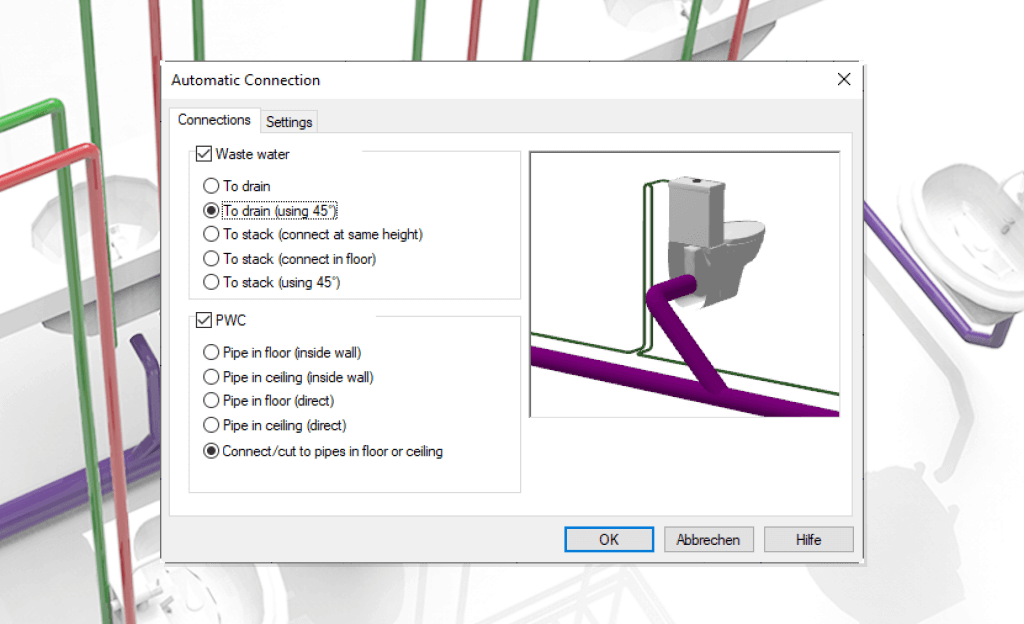
Task: Select "Connect/cut to pipes in floor or ceiling"
Action: click(211, 451)
